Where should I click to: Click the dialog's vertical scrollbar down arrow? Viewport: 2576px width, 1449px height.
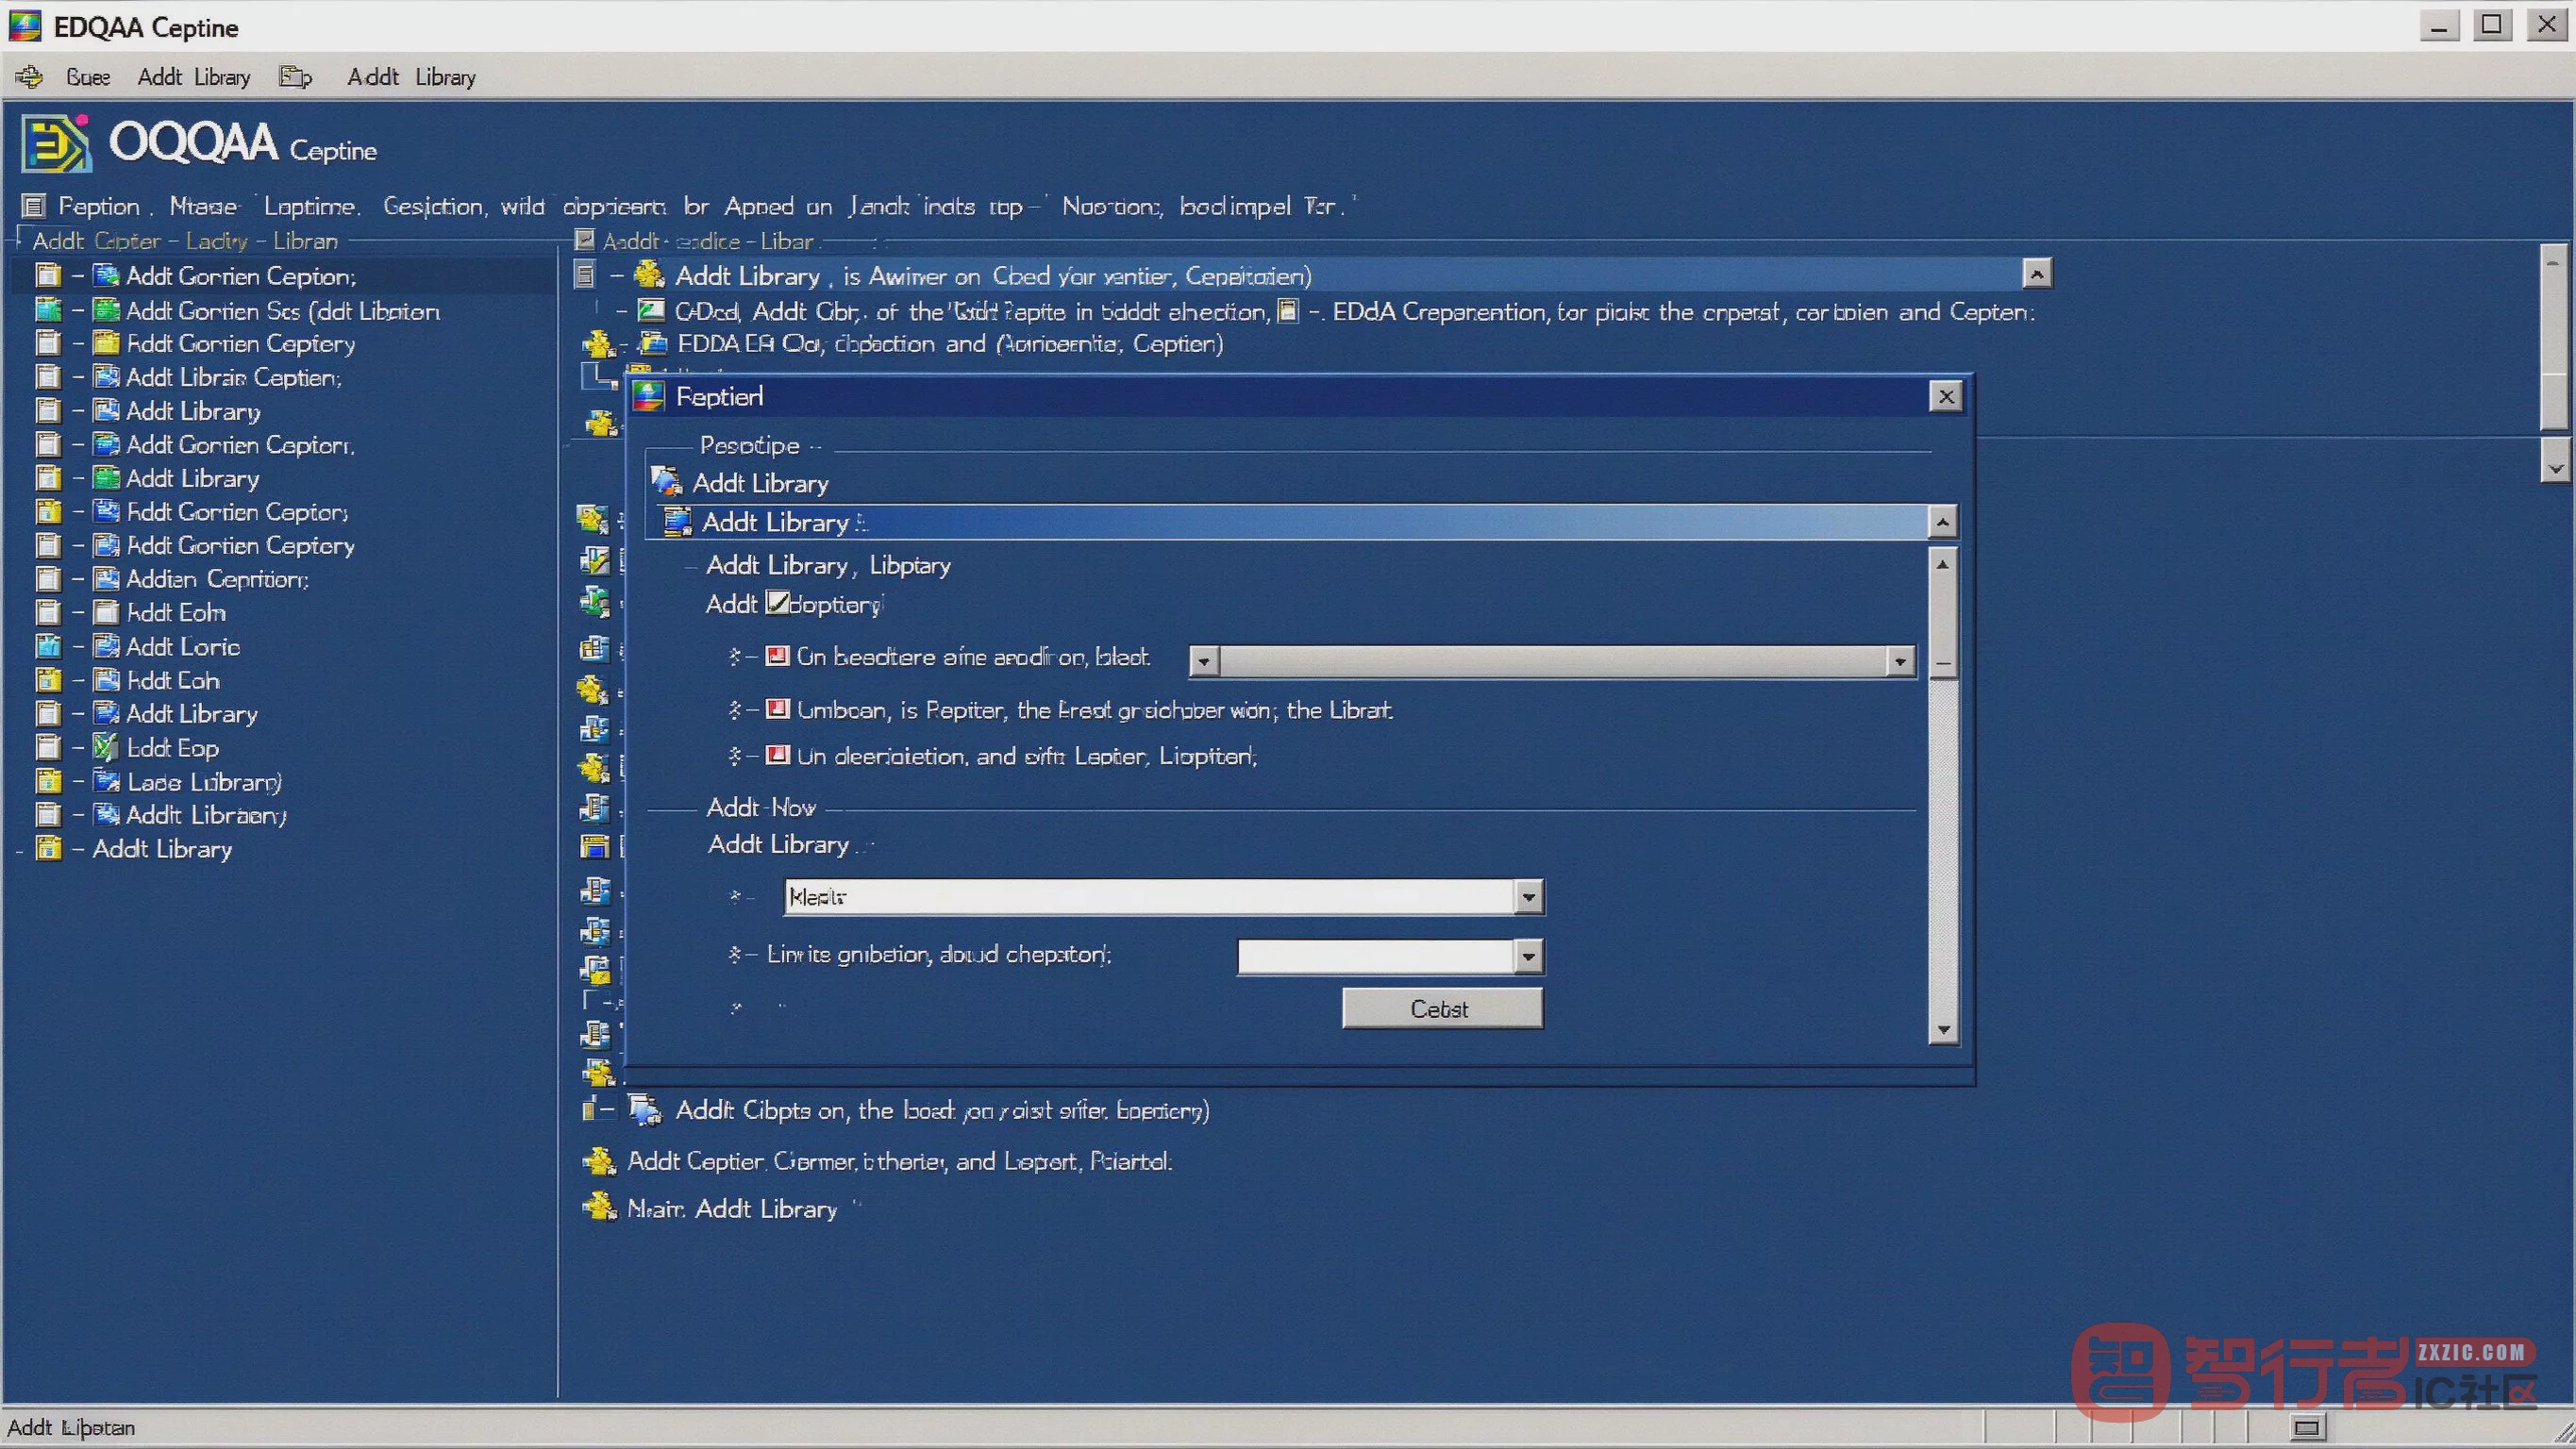click(1943, 1029)
